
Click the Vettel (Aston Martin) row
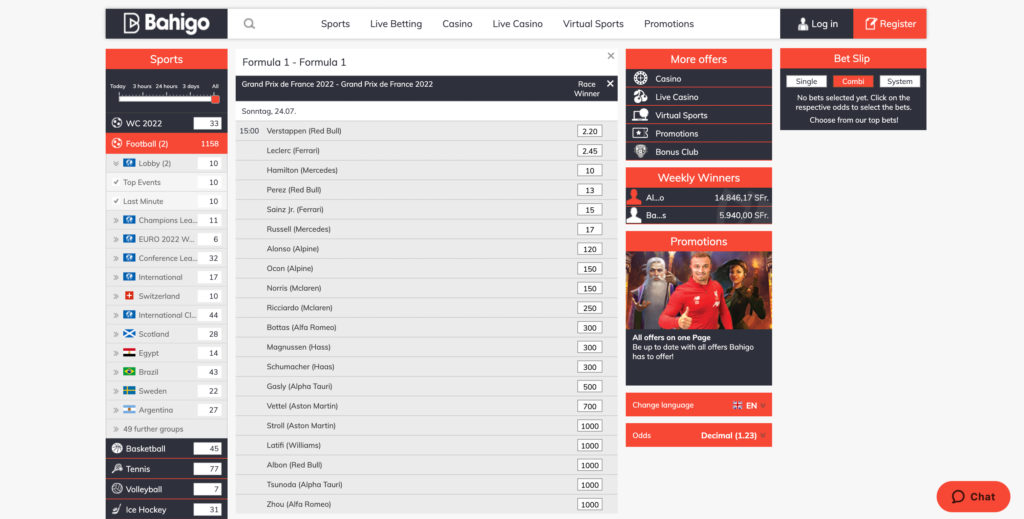click(426, 406)
